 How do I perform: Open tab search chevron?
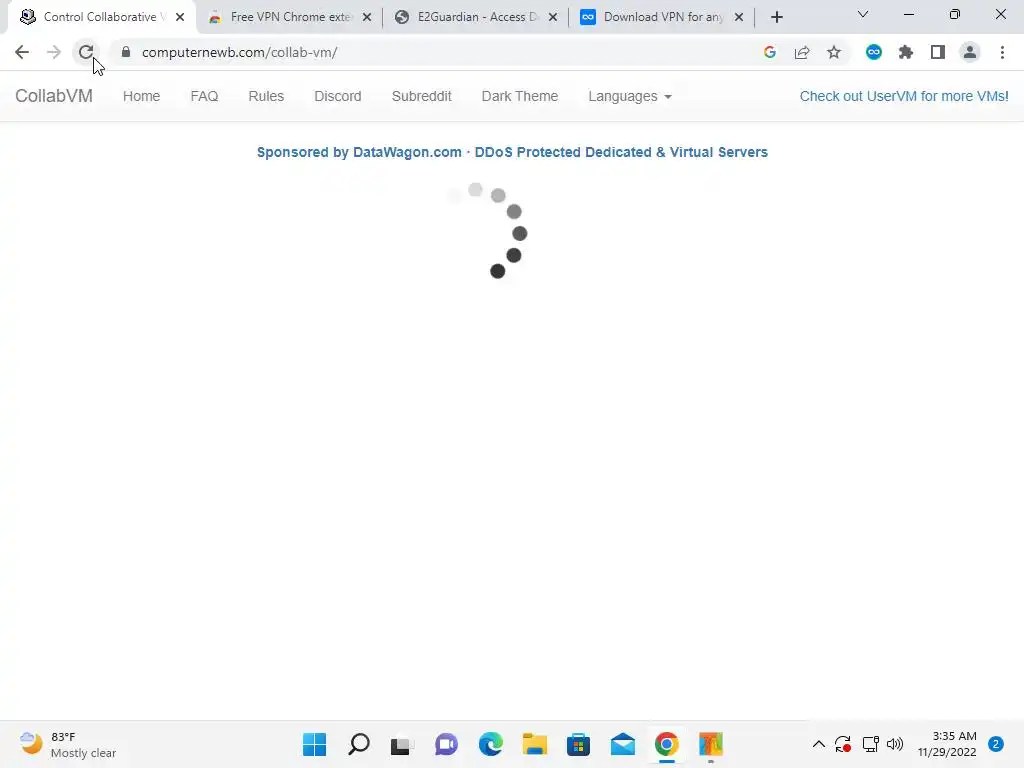863,14
